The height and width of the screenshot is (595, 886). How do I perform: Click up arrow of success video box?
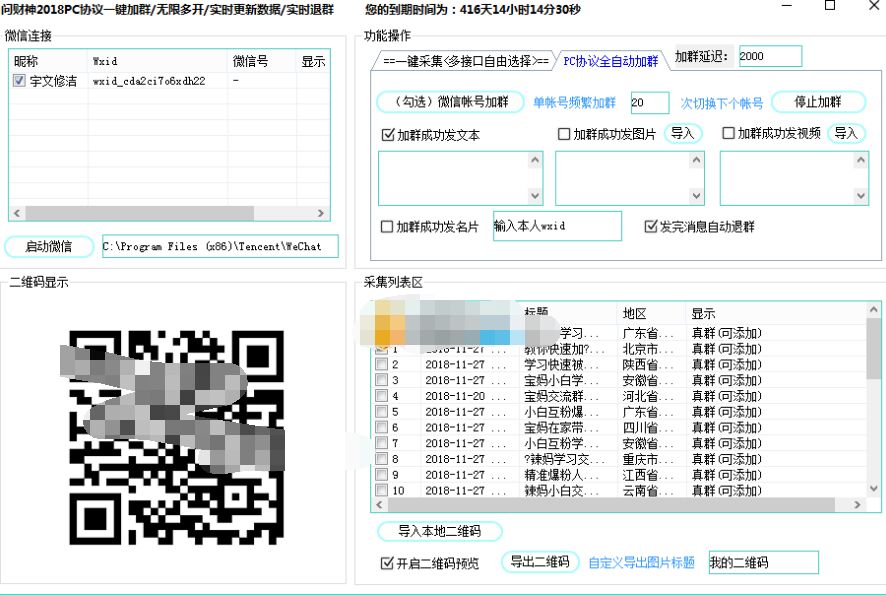pos(861,160)
